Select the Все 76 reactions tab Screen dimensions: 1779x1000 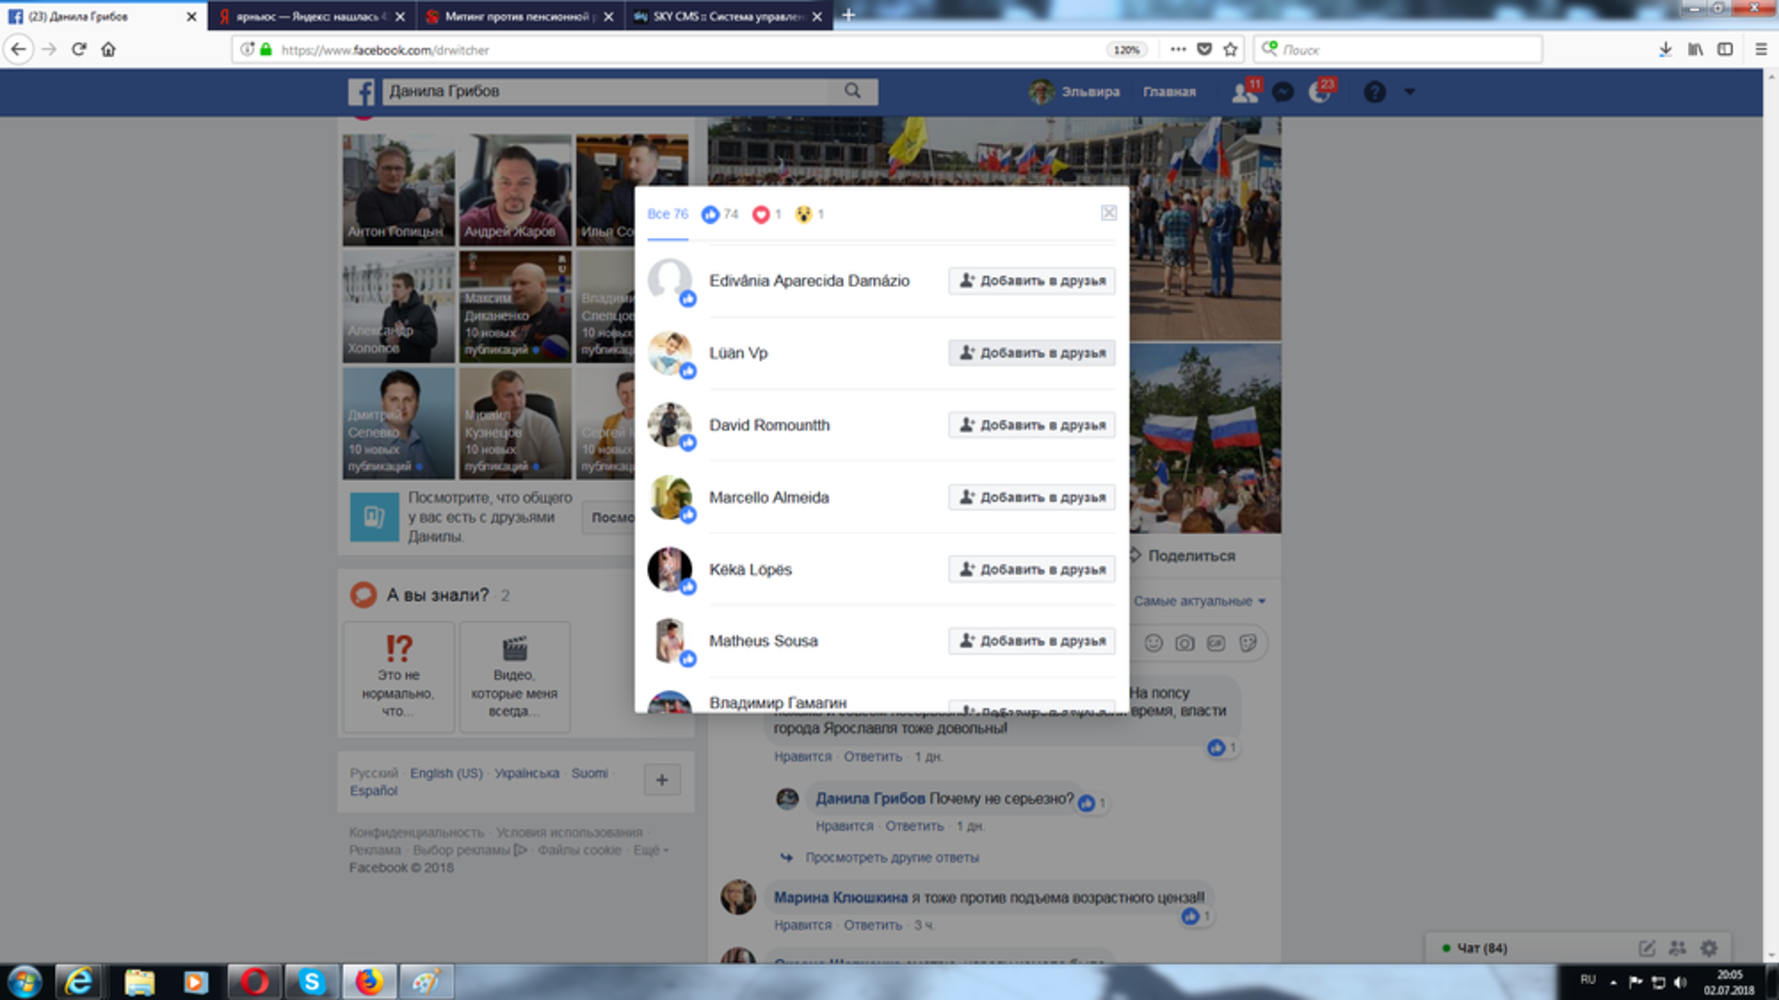(x=667, y=214)
